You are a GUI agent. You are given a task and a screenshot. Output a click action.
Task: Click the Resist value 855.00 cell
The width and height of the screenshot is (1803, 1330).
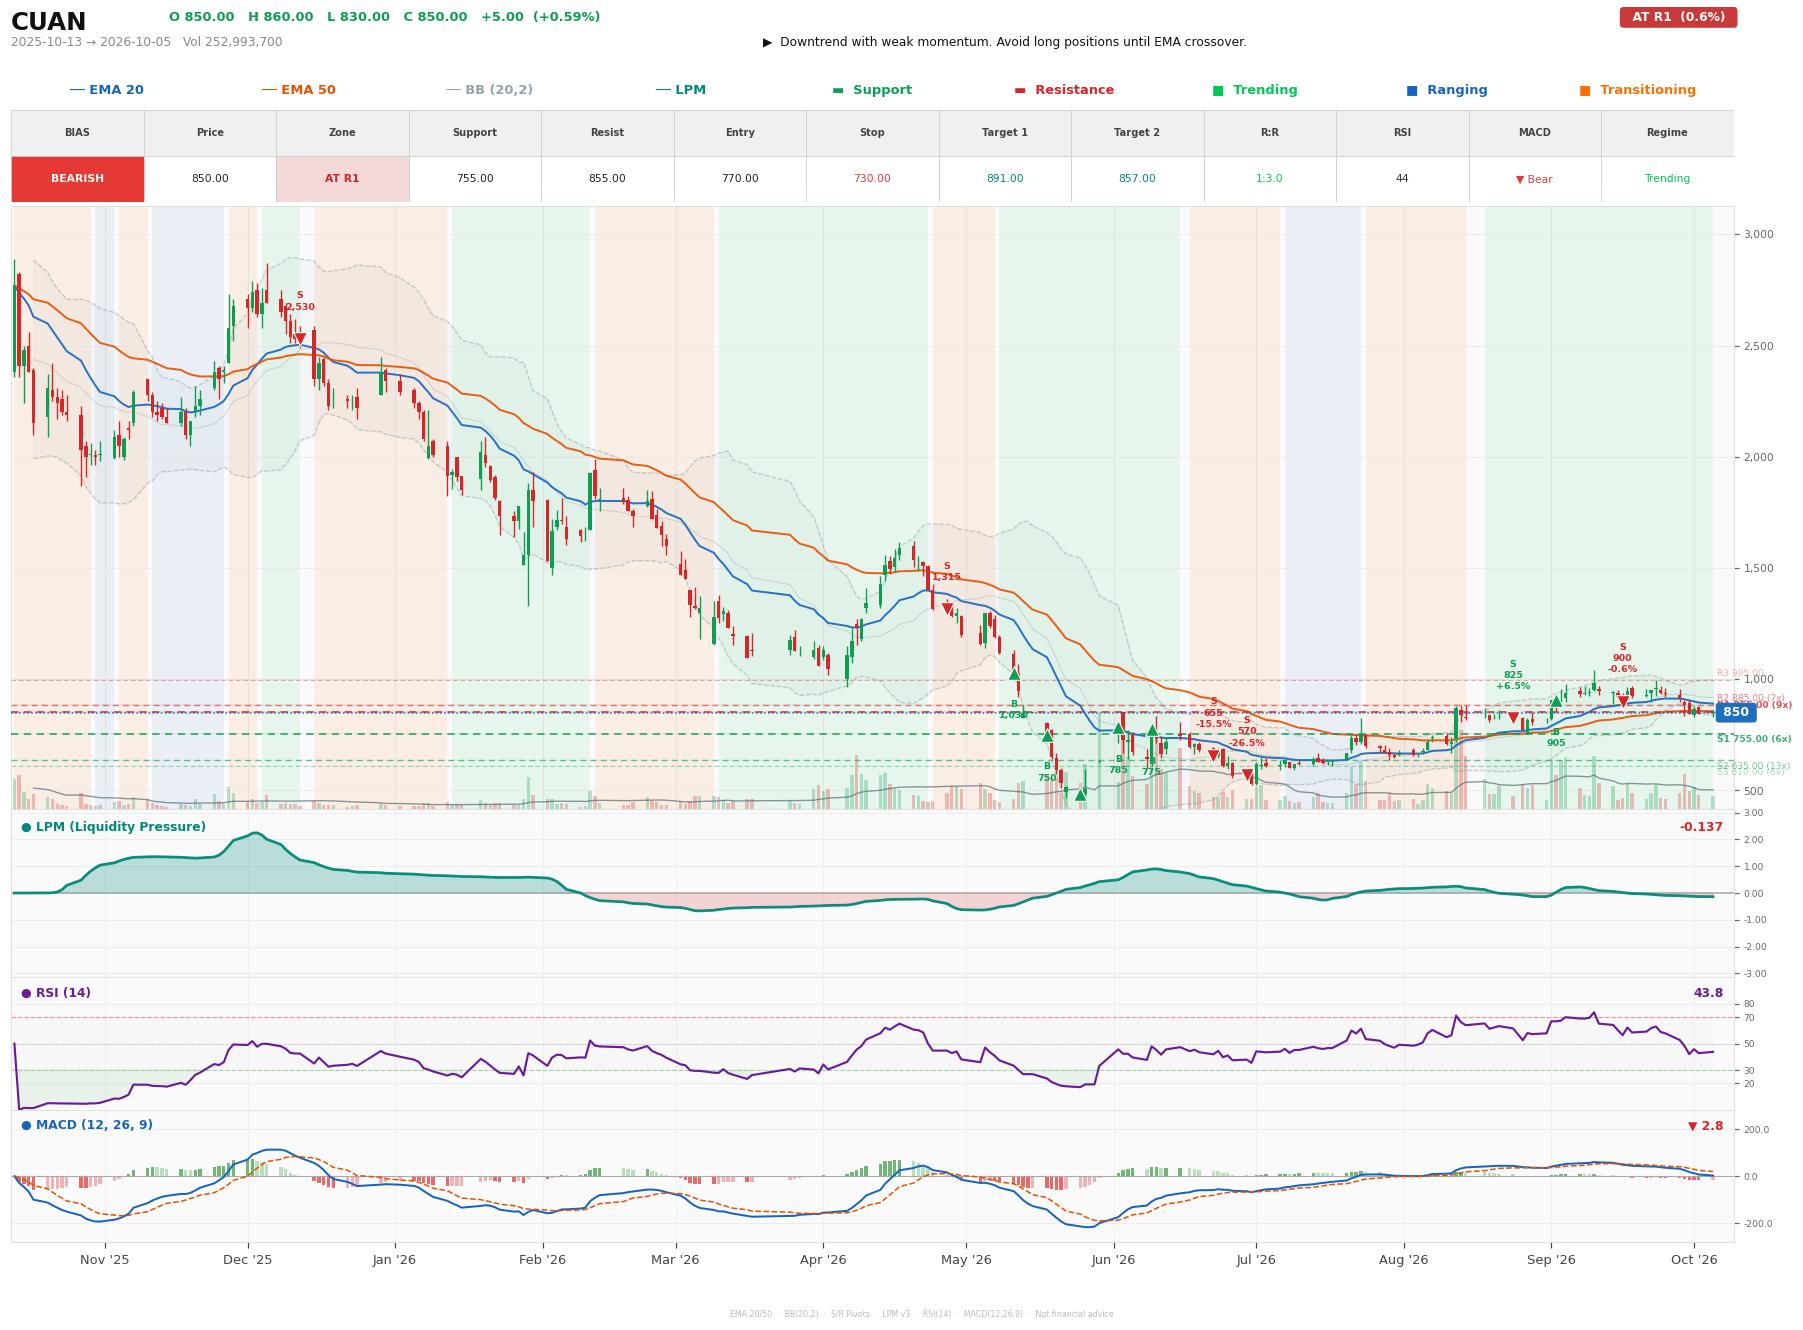607,179
